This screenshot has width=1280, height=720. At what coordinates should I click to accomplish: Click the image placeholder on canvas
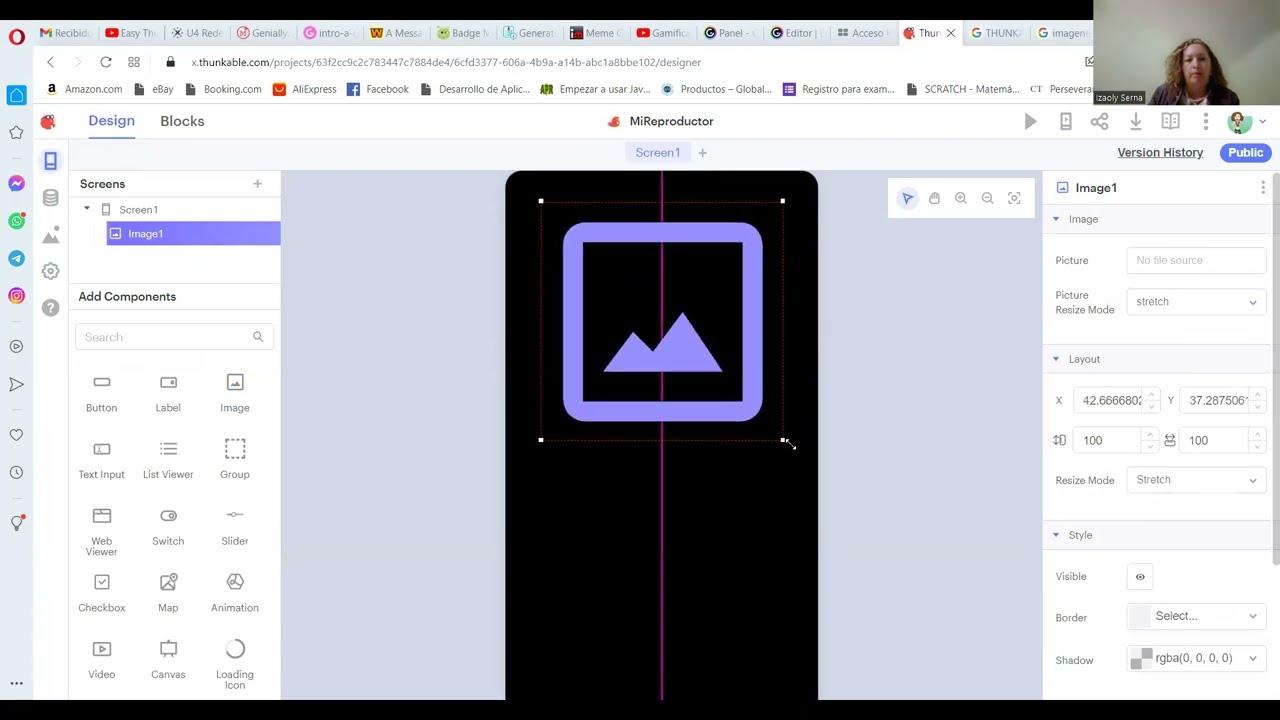coord(662,321)
